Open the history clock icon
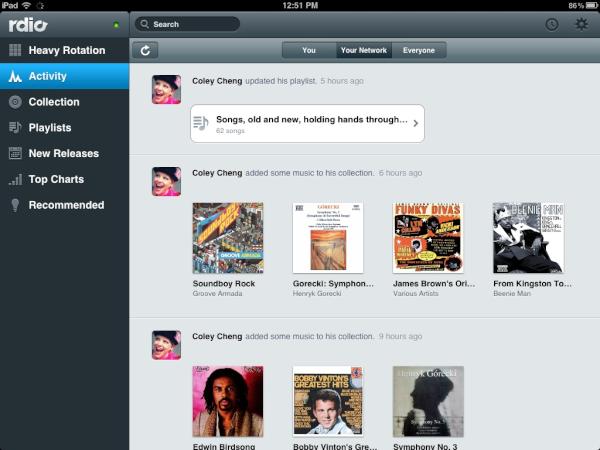600x450 pixels. 551,24
